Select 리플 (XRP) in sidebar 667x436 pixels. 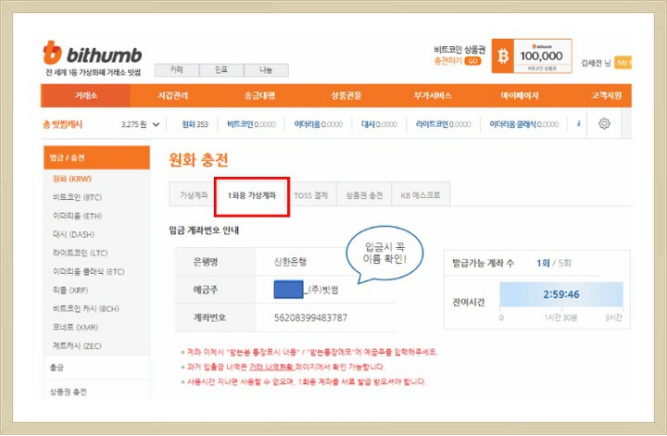pos(70,290)
